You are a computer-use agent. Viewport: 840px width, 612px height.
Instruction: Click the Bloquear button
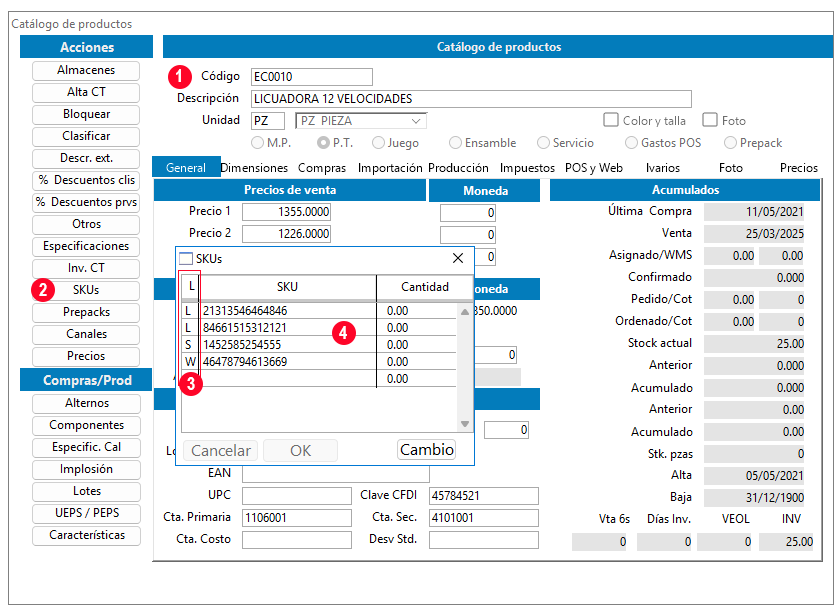tap(86, 114)
